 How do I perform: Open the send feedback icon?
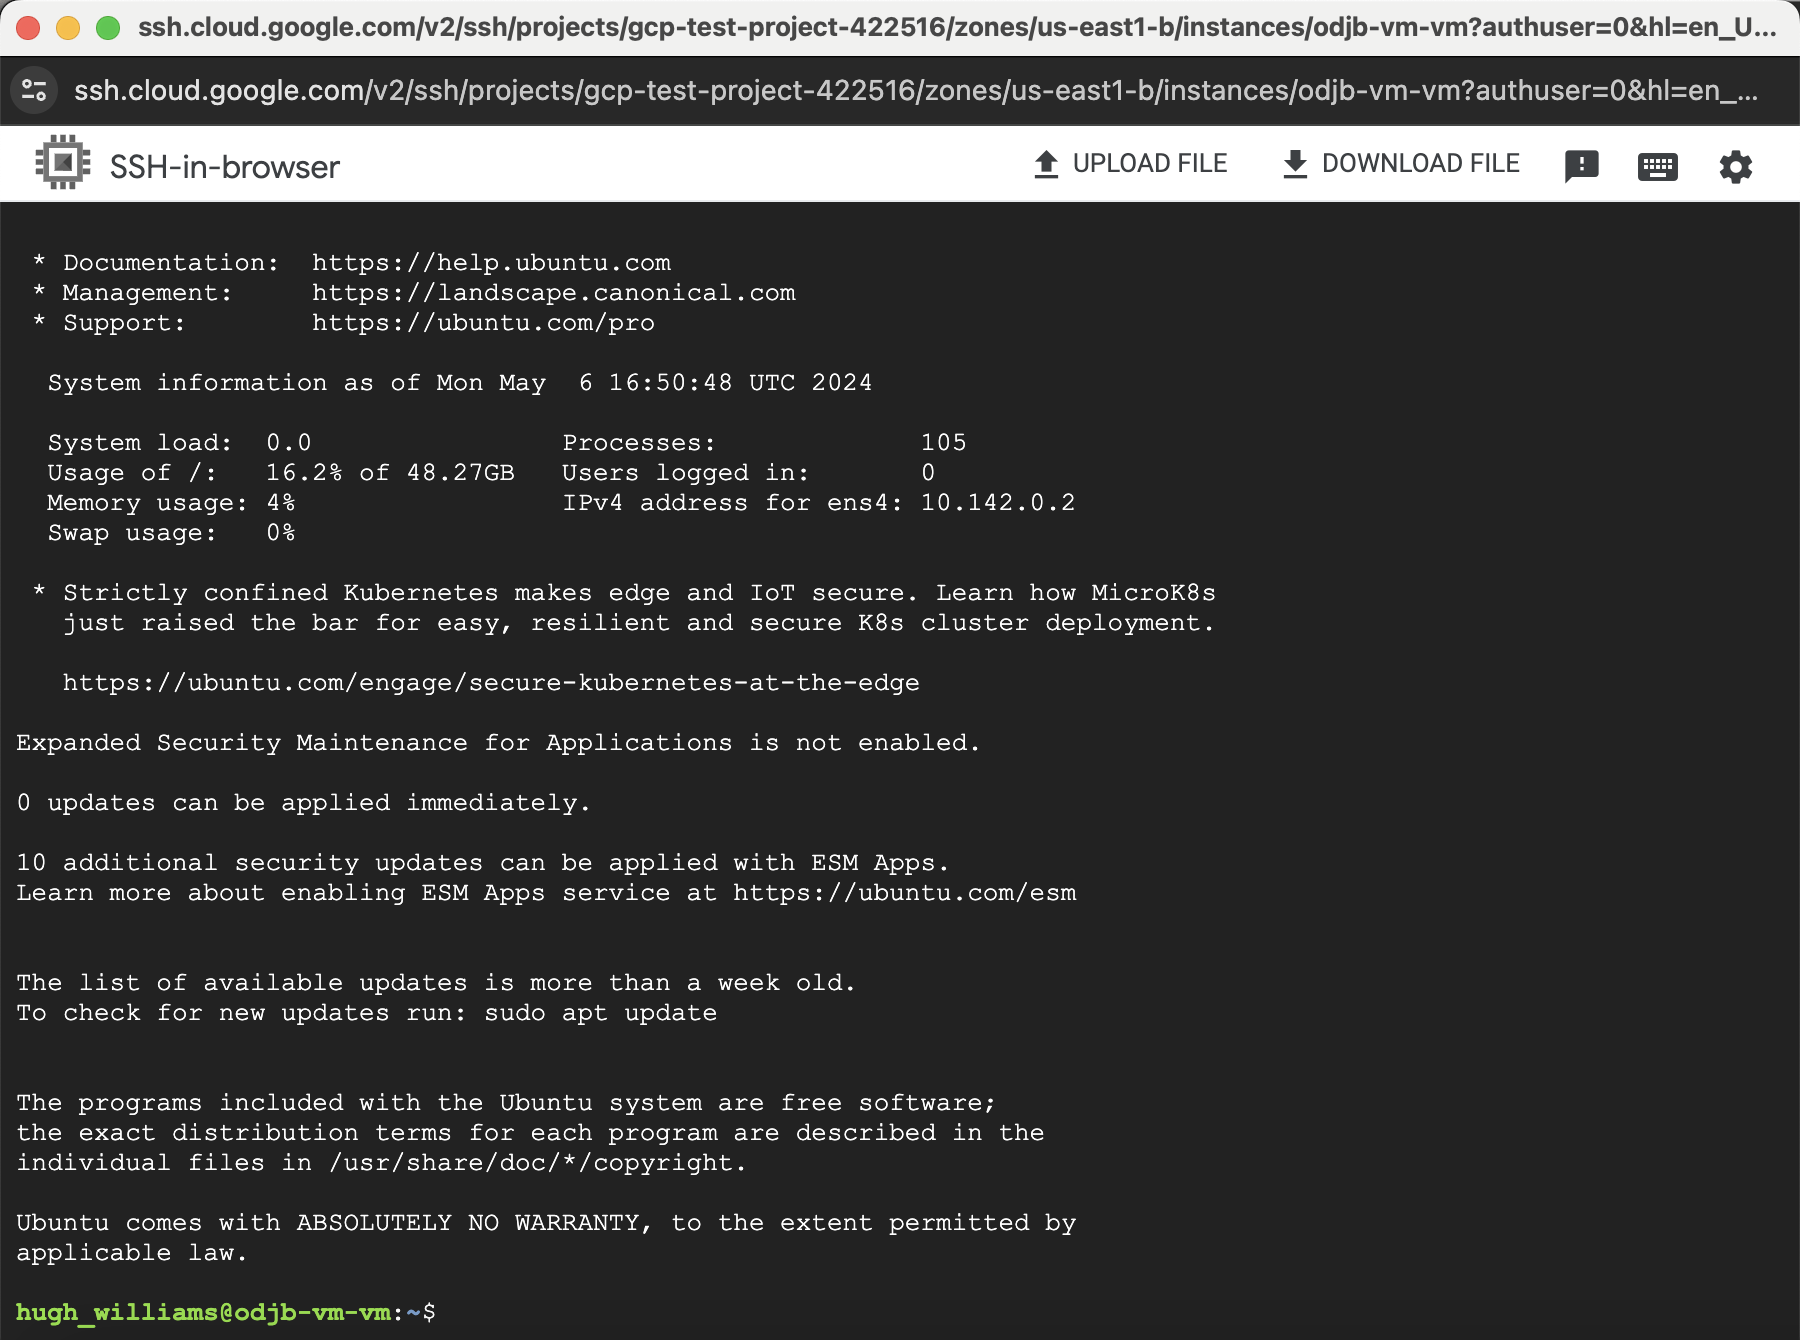tap(1581, 166)
